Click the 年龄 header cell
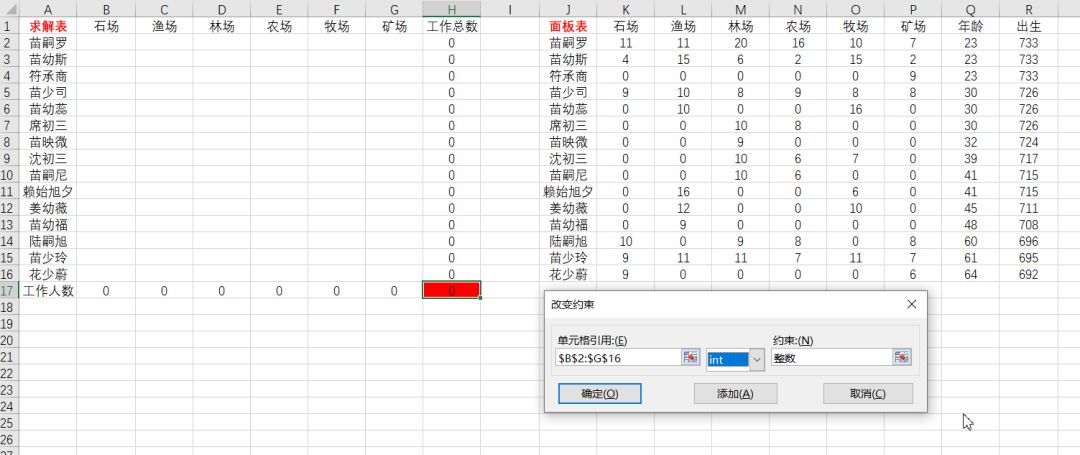 970,26
